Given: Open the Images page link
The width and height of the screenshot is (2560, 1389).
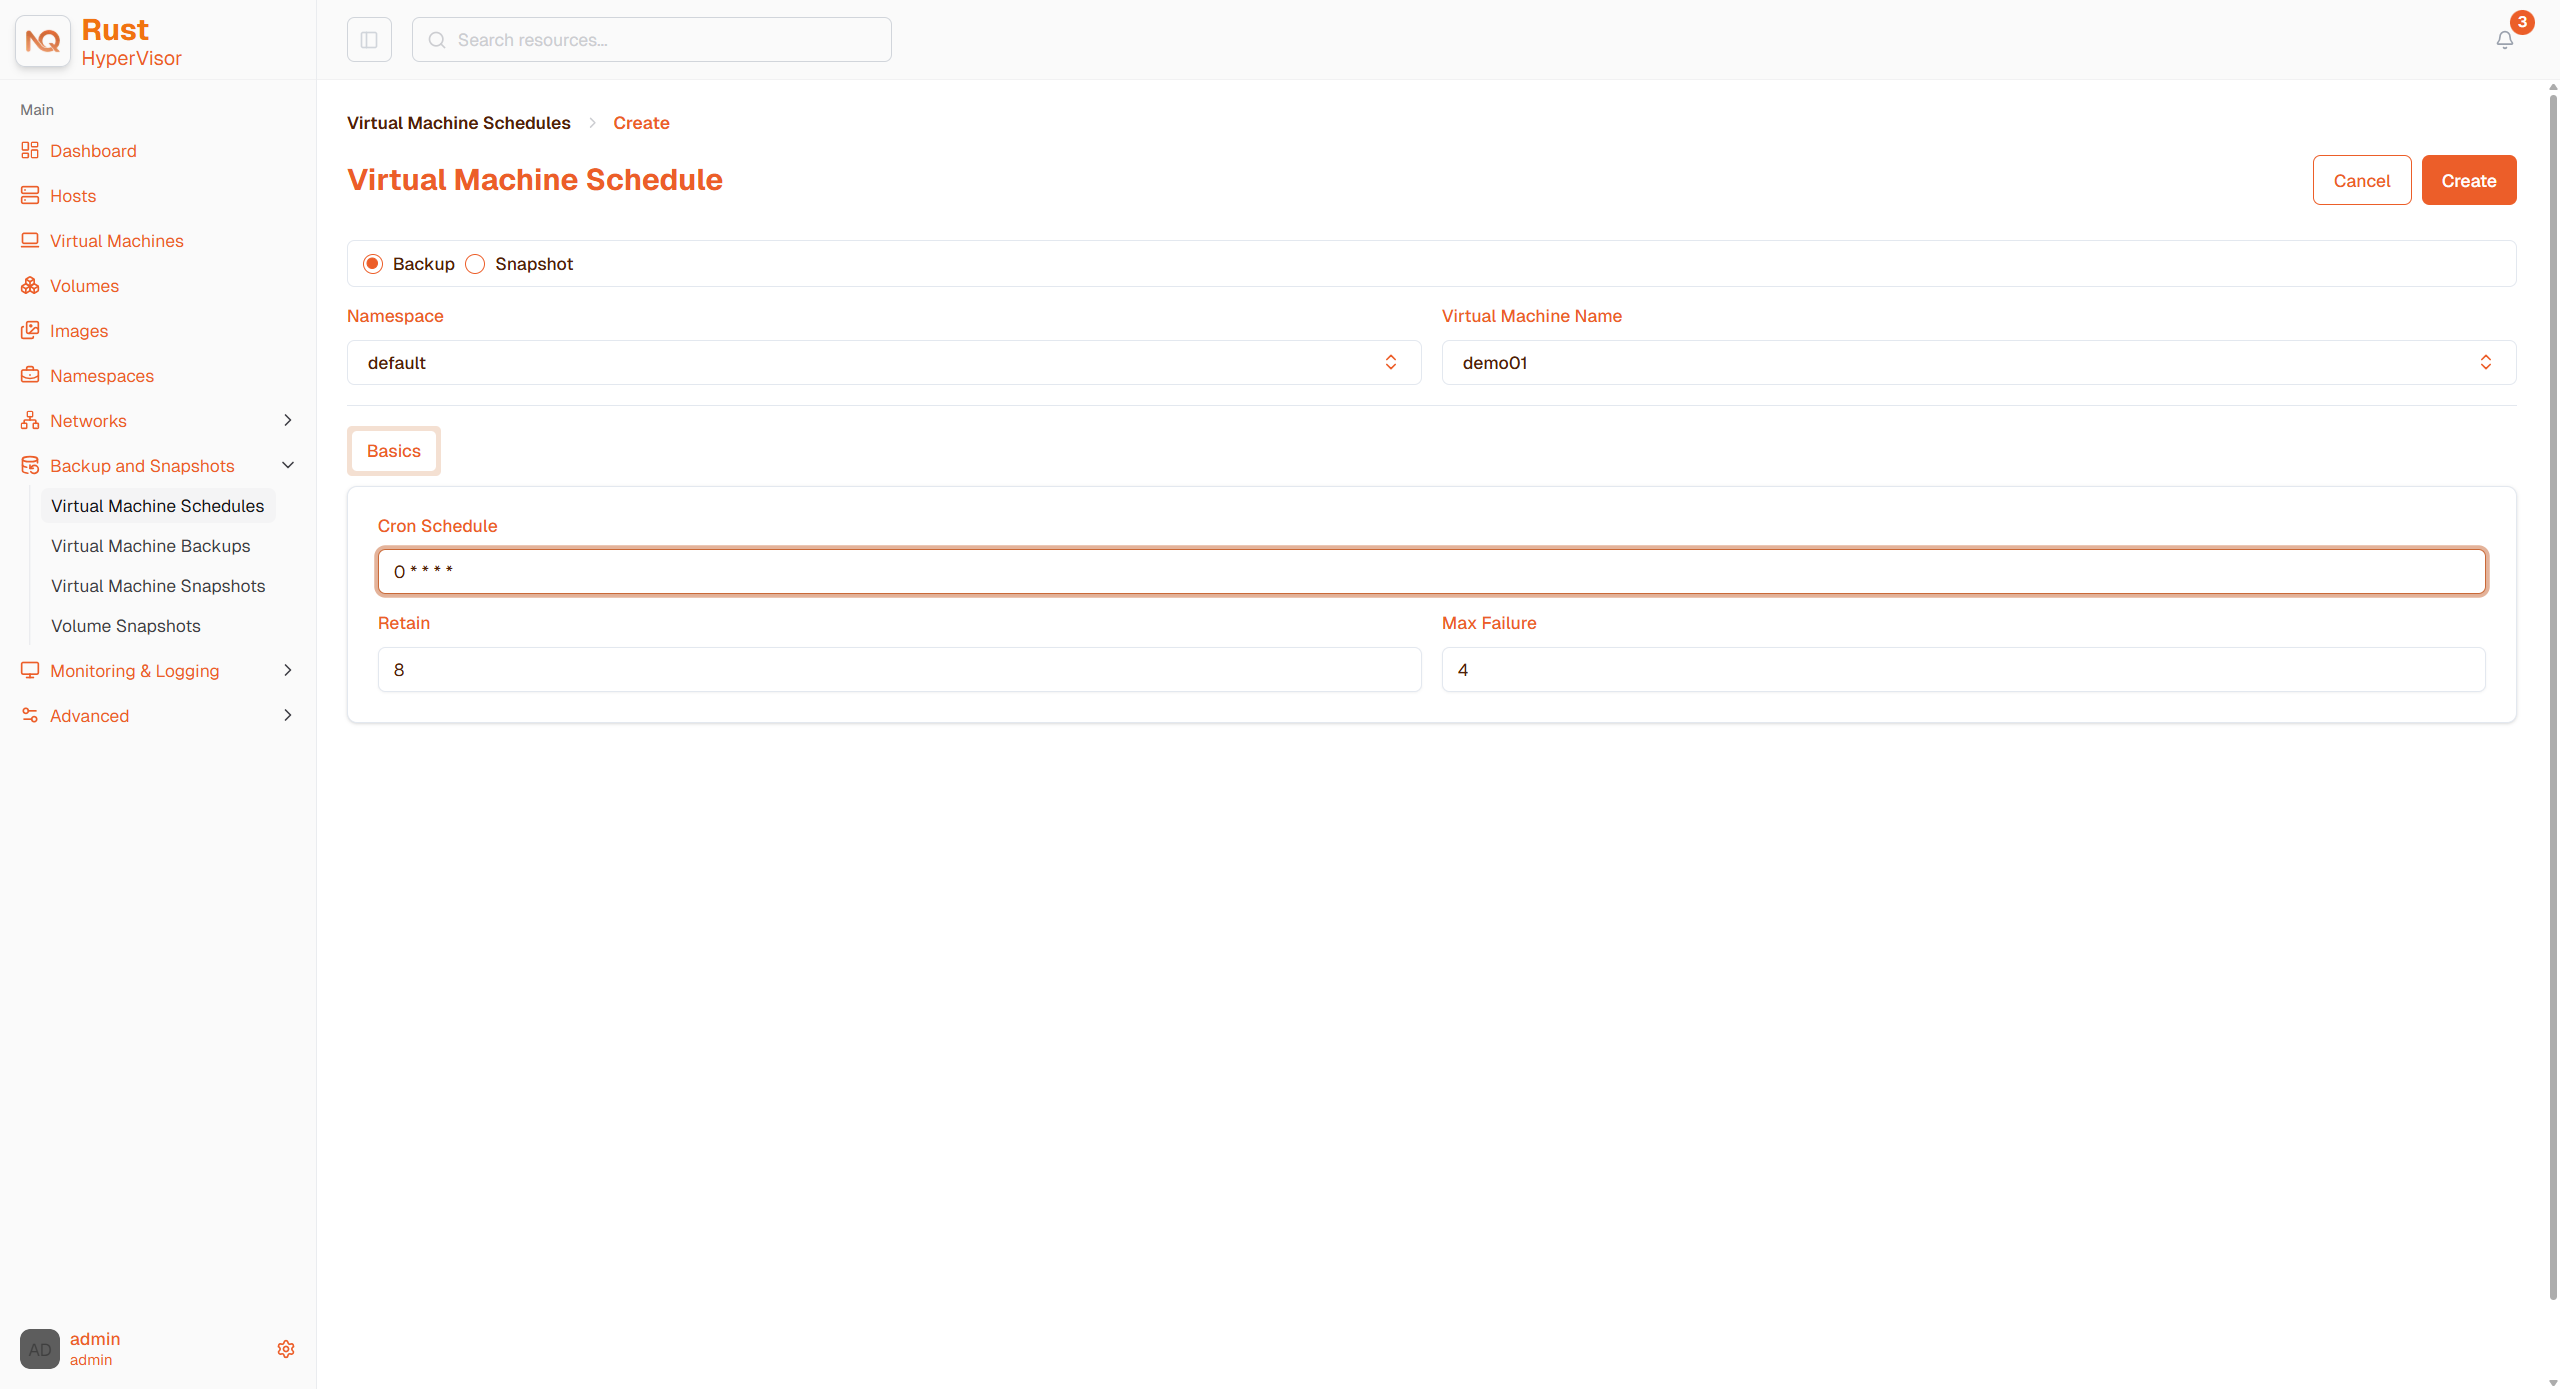Looking at the screenshot, I should (79, 331).
